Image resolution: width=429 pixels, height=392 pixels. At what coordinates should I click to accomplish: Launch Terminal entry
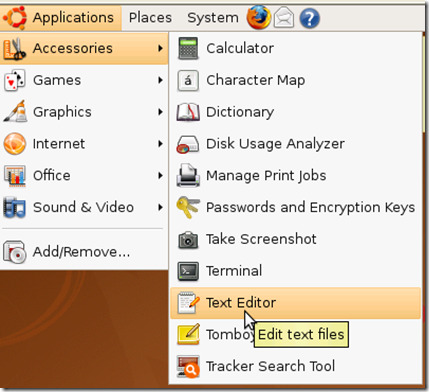point(295,271)
